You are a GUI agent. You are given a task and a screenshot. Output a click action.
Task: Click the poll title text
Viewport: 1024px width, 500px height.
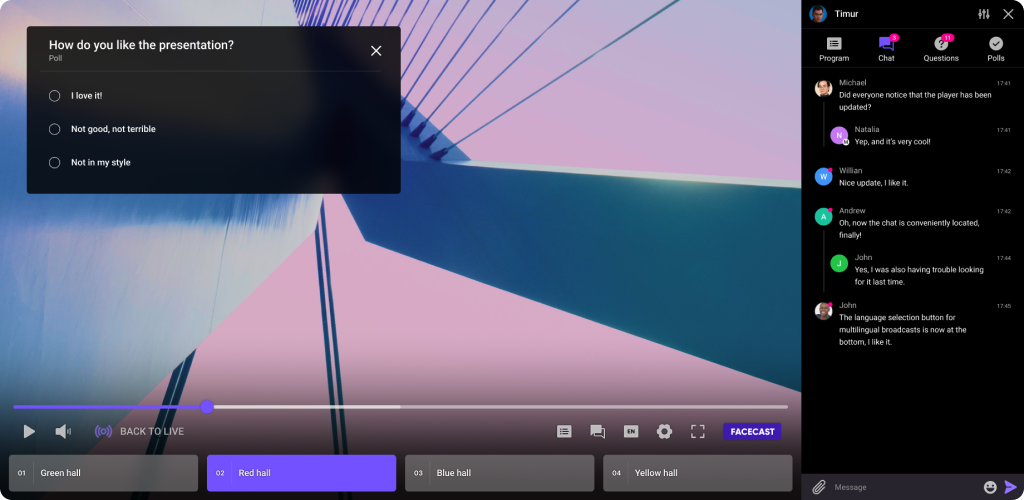141,45
